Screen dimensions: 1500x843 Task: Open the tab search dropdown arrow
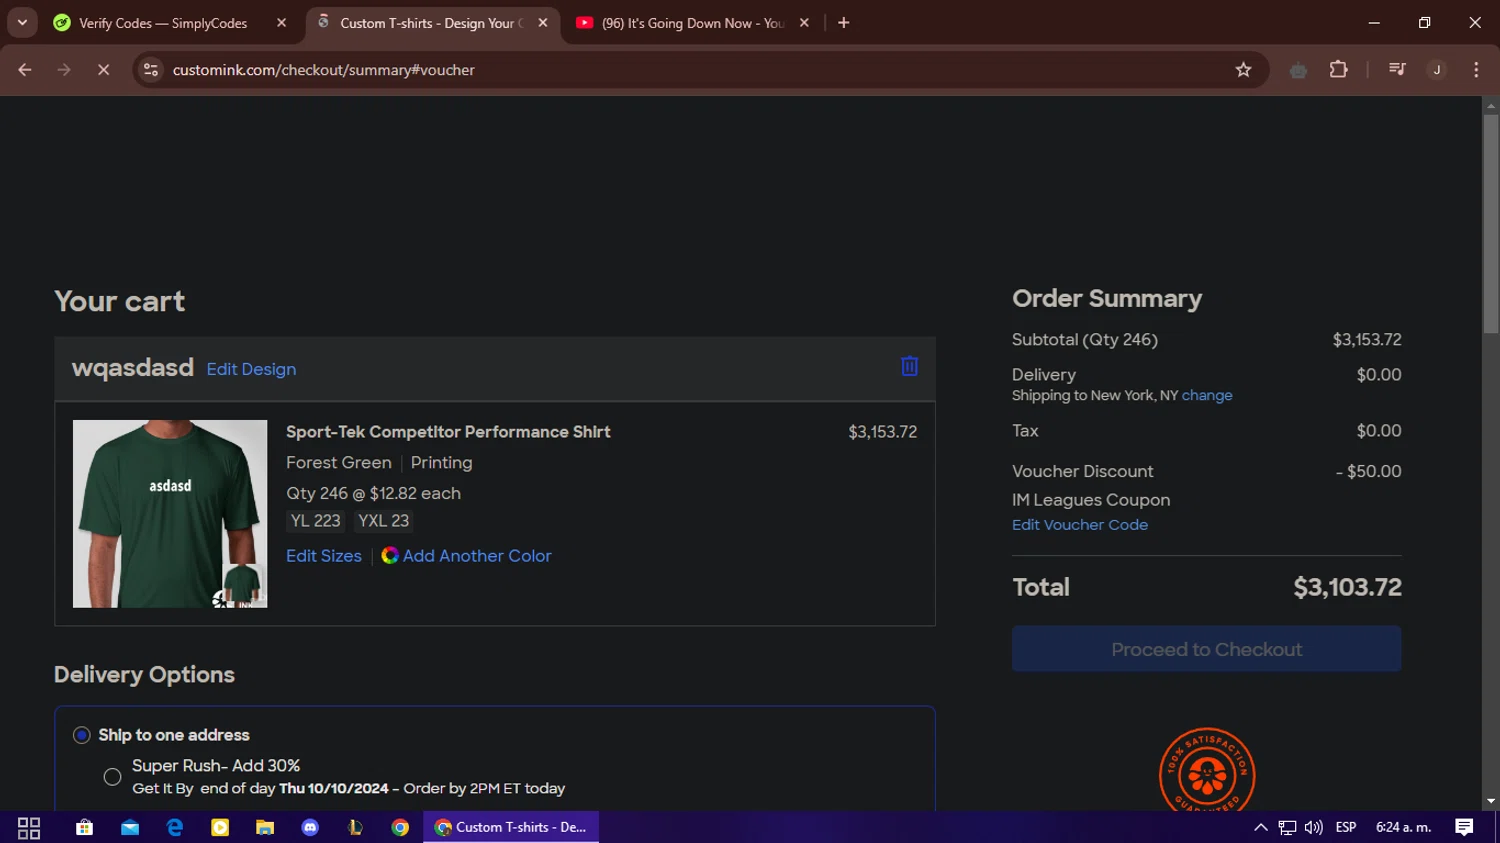tap(22, 22)
